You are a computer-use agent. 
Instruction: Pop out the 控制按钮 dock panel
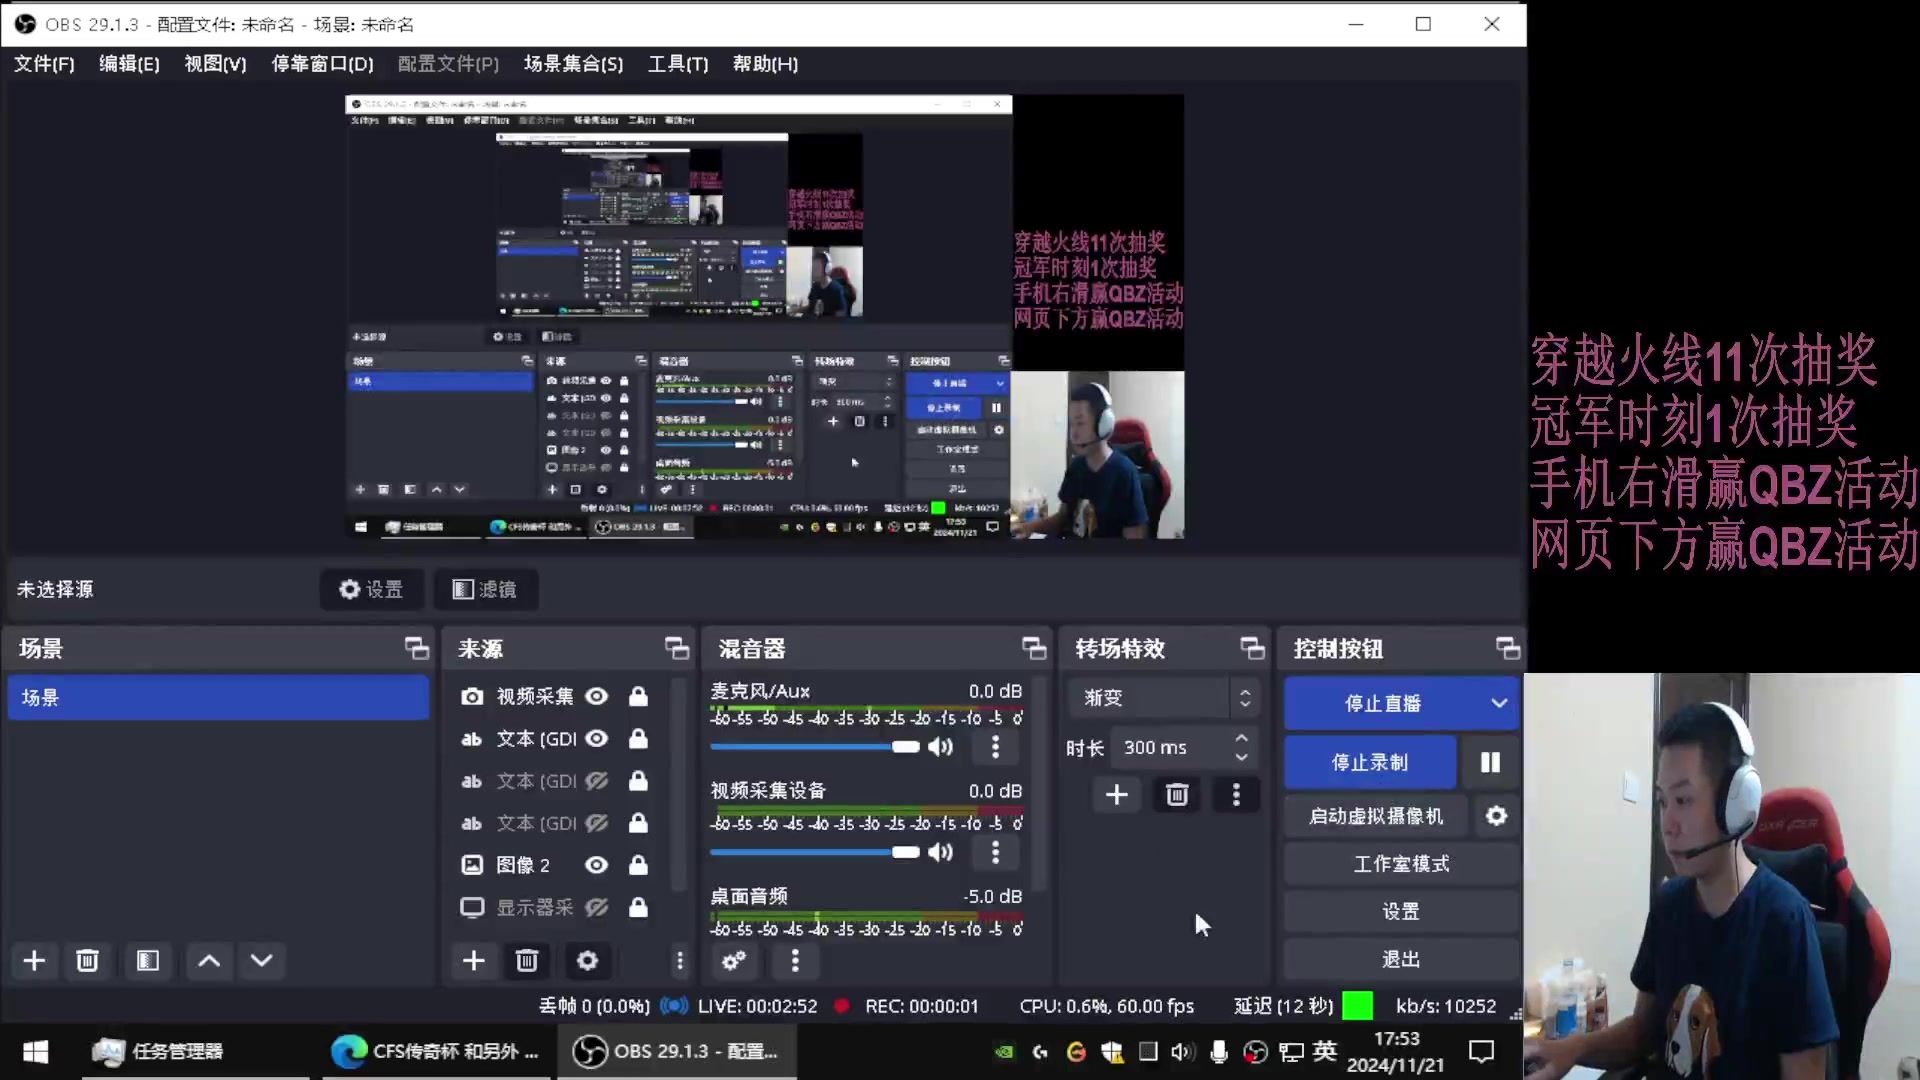[x=1508, y=648]
